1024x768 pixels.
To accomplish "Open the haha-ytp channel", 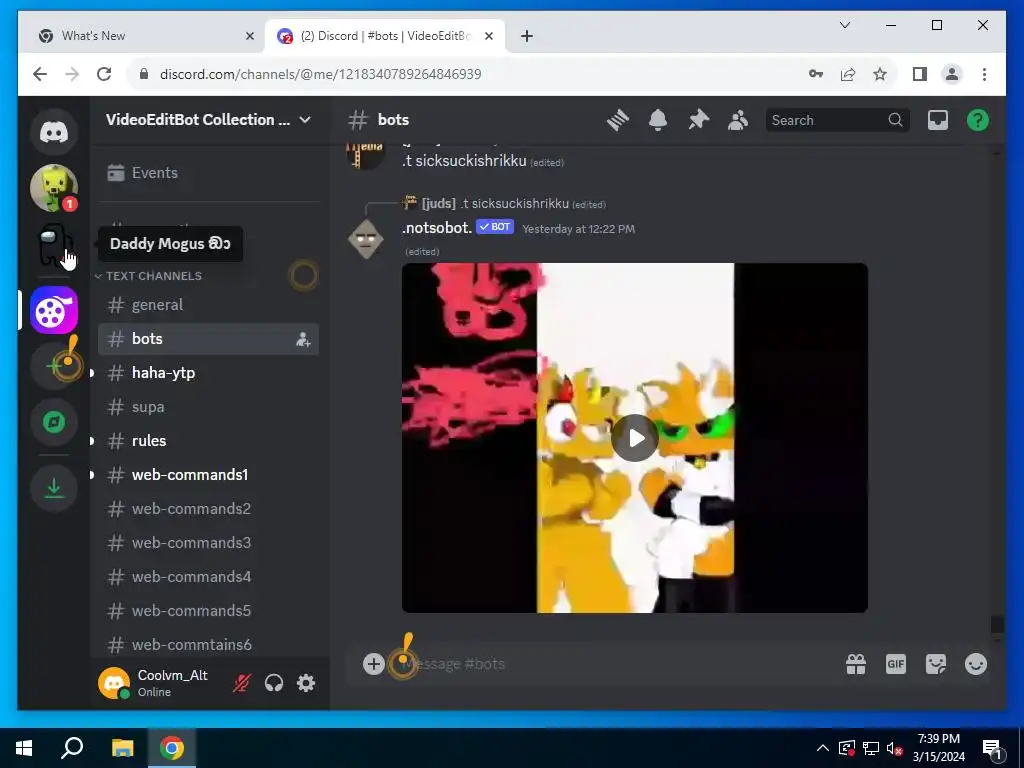I will [208, 373].
